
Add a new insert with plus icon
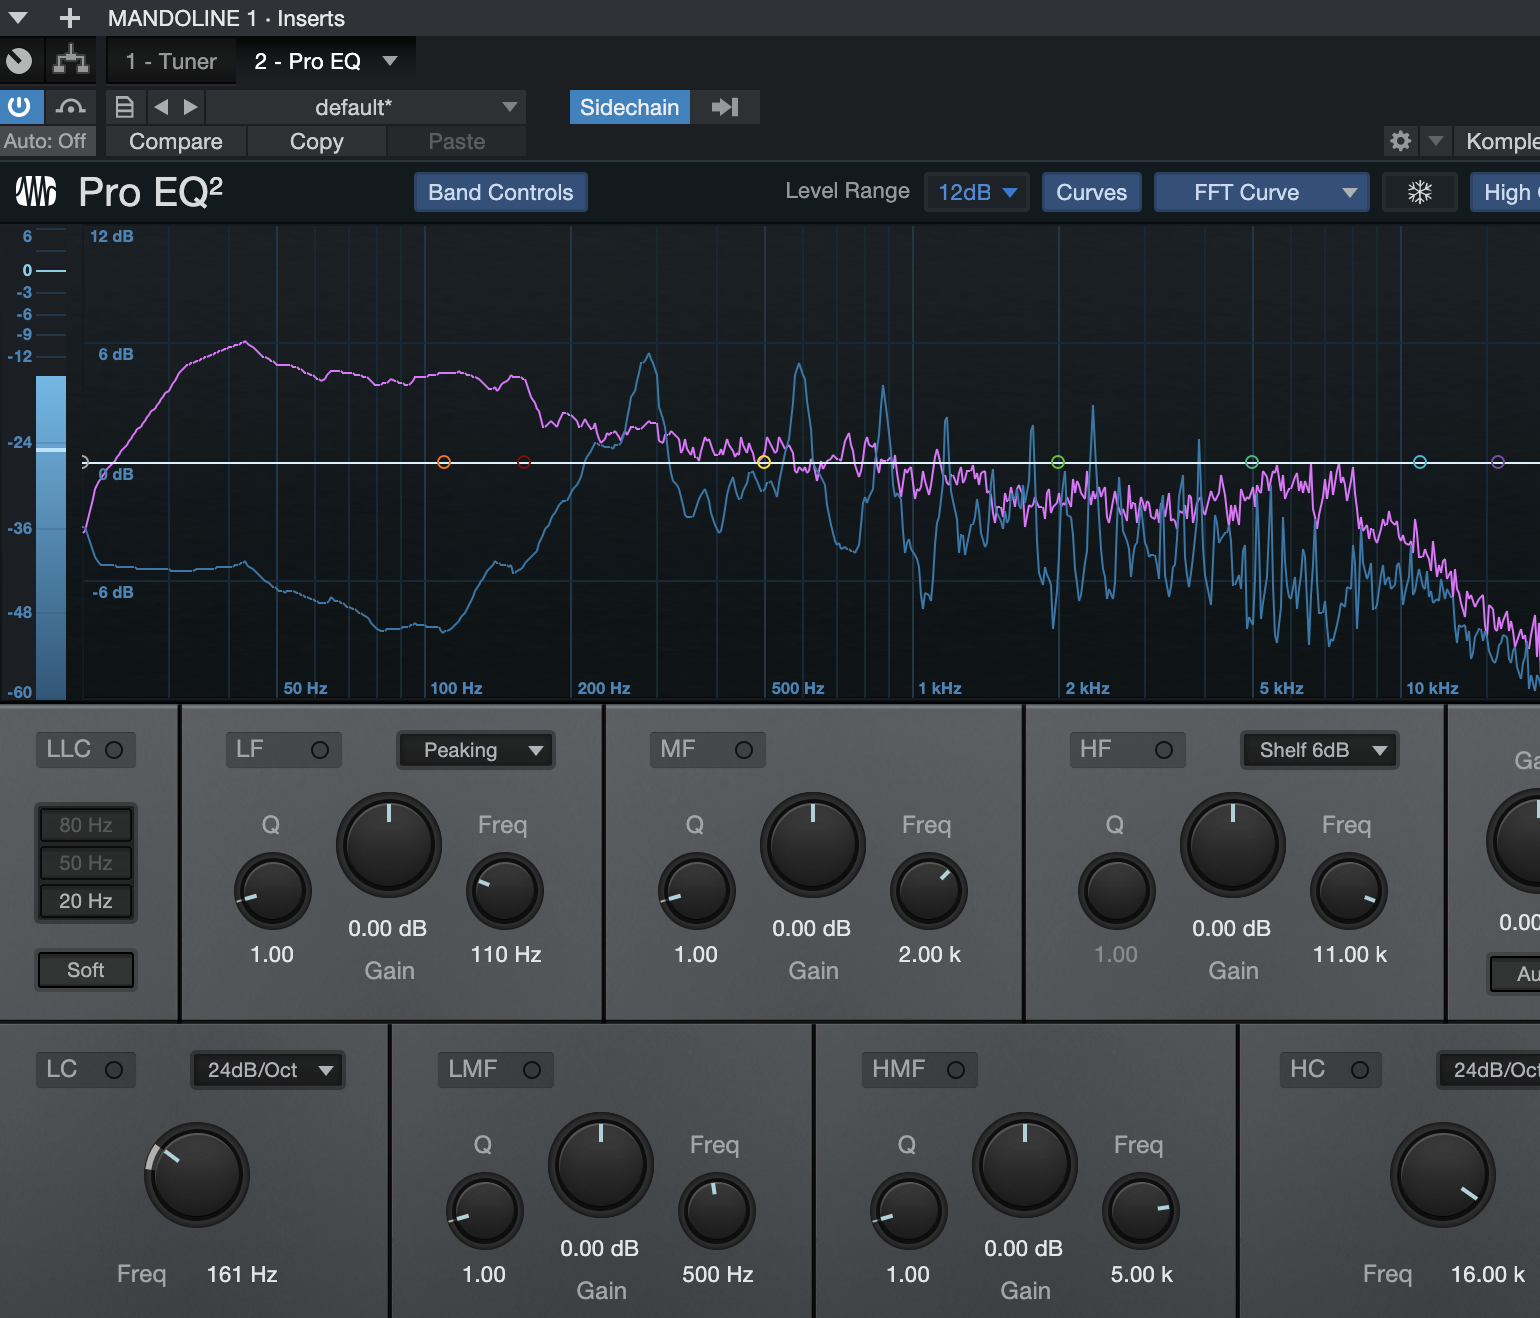coord(69,18)
